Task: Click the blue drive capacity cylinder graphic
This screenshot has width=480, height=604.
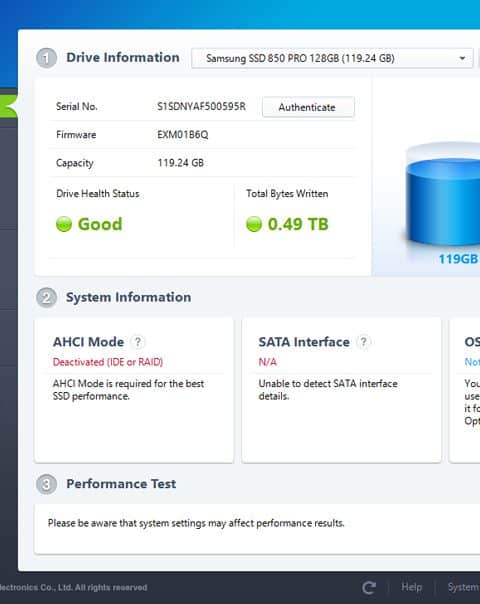Action: 443,196
